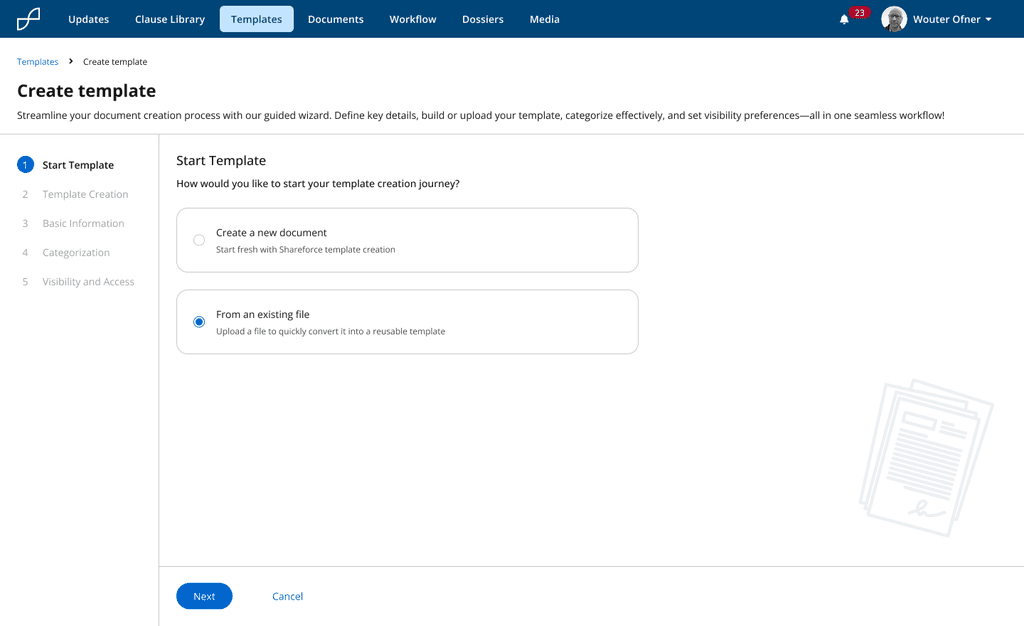Expand the Wouter Ofner user dropdown arrow
This screenshot has height=626, width=1024.
(x=988, y=20)
